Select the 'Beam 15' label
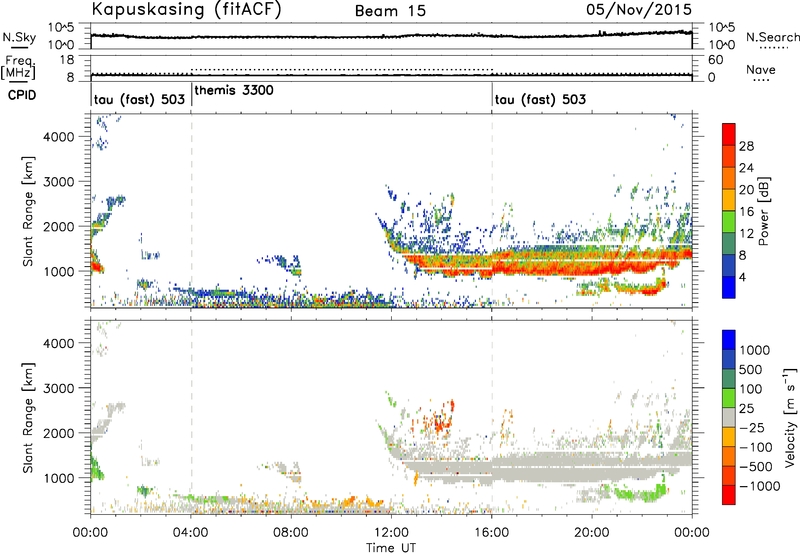The image size is (800, 554). [x=390, y=11]
